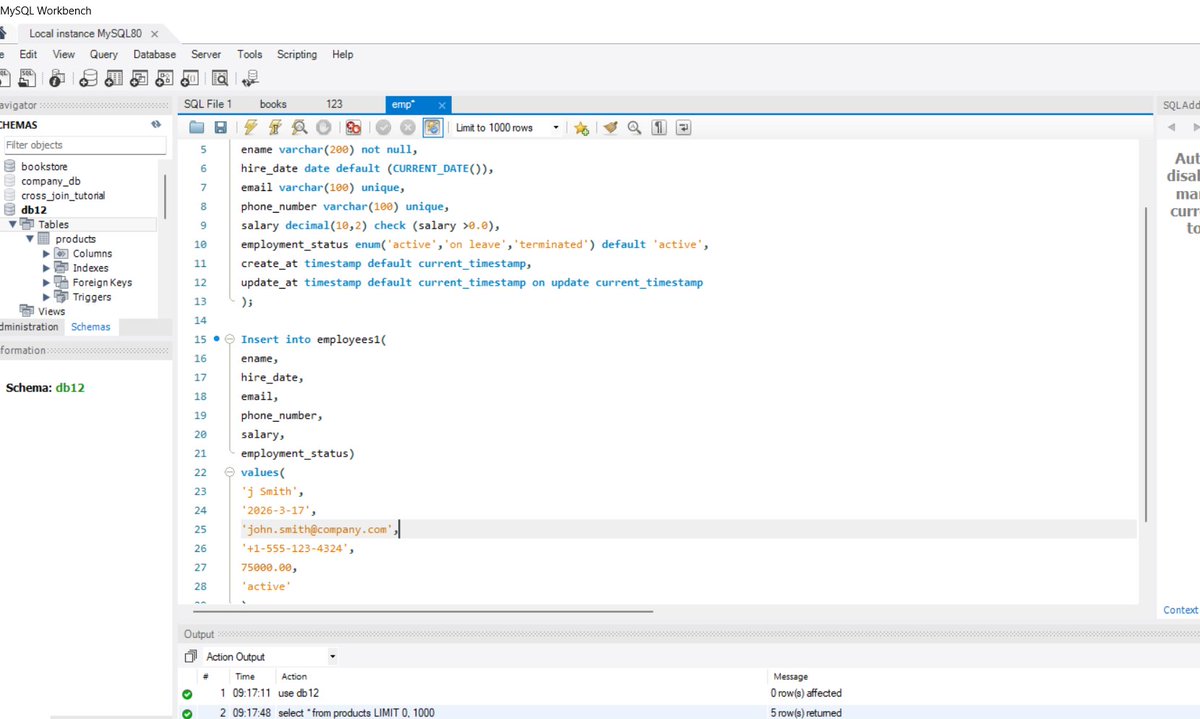Open the Tools menu
The height and width of the screenshot is (719, 1200).
[250, 54]
